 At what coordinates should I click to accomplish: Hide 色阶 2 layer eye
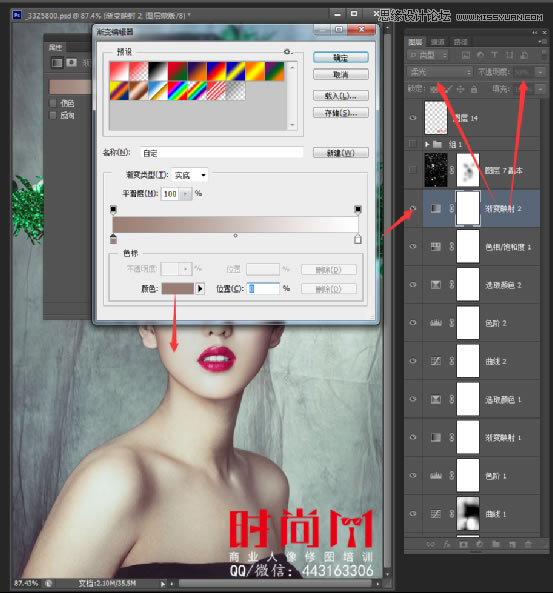tap(413, 323)
